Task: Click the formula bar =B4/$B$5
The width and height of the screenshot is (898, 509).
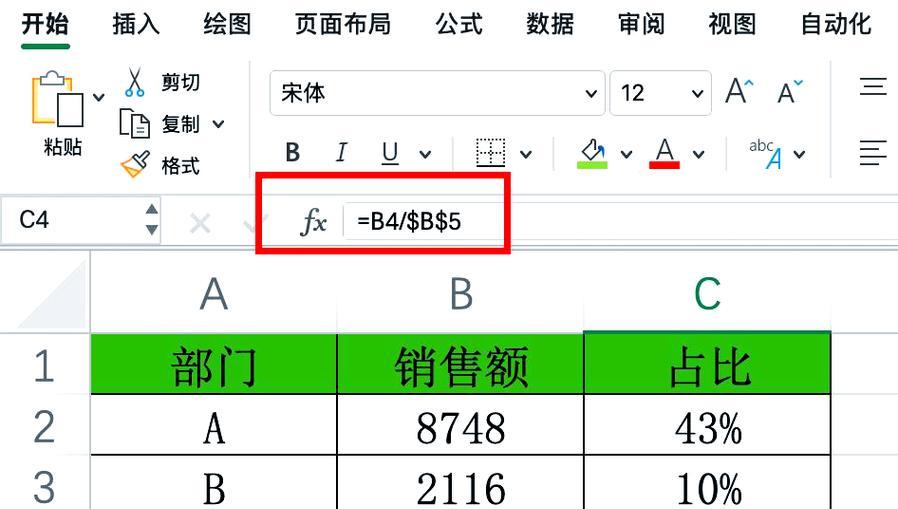Action: (x=620, y=222)
